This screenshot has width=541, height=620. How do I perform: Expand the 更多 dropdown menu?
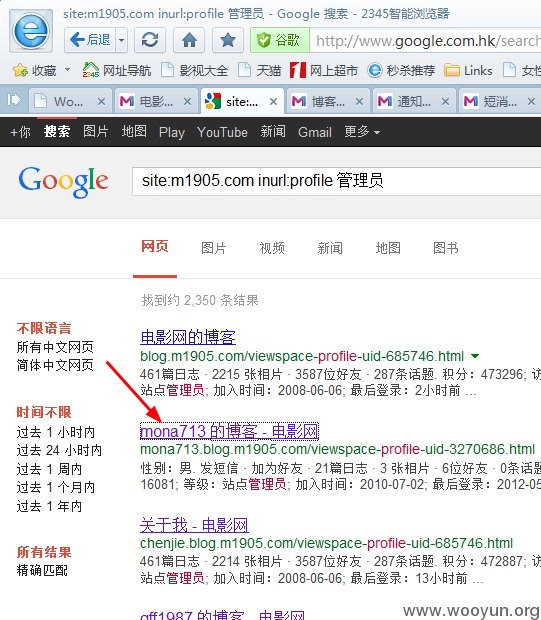point(362,132)
